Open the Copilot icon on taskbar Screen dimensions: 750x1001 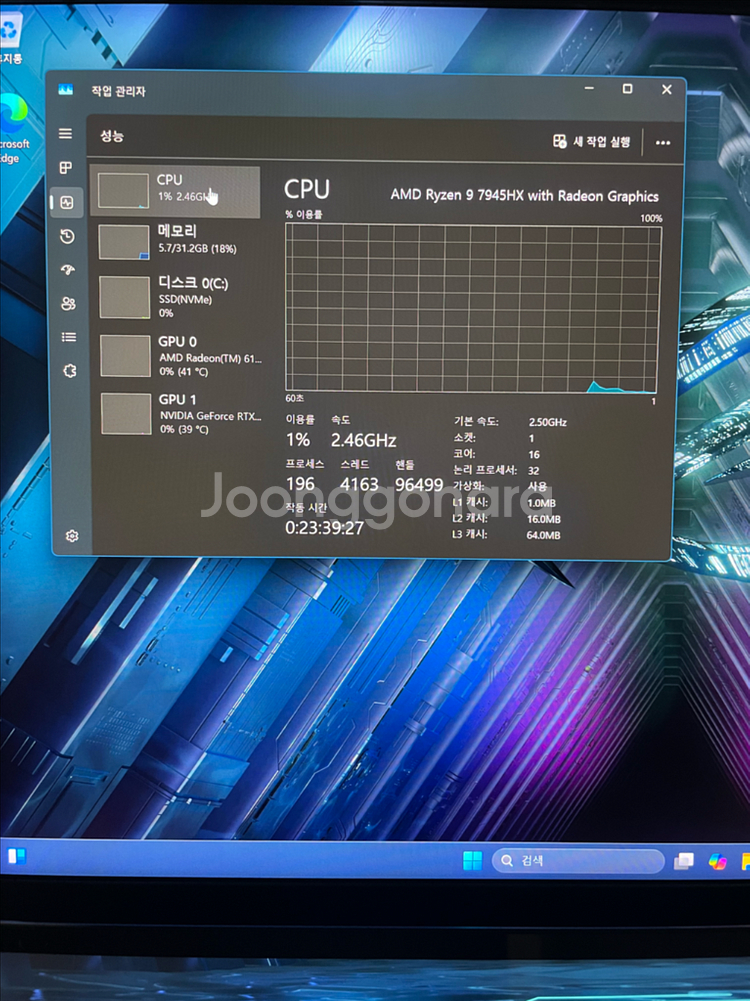[718, 862]
